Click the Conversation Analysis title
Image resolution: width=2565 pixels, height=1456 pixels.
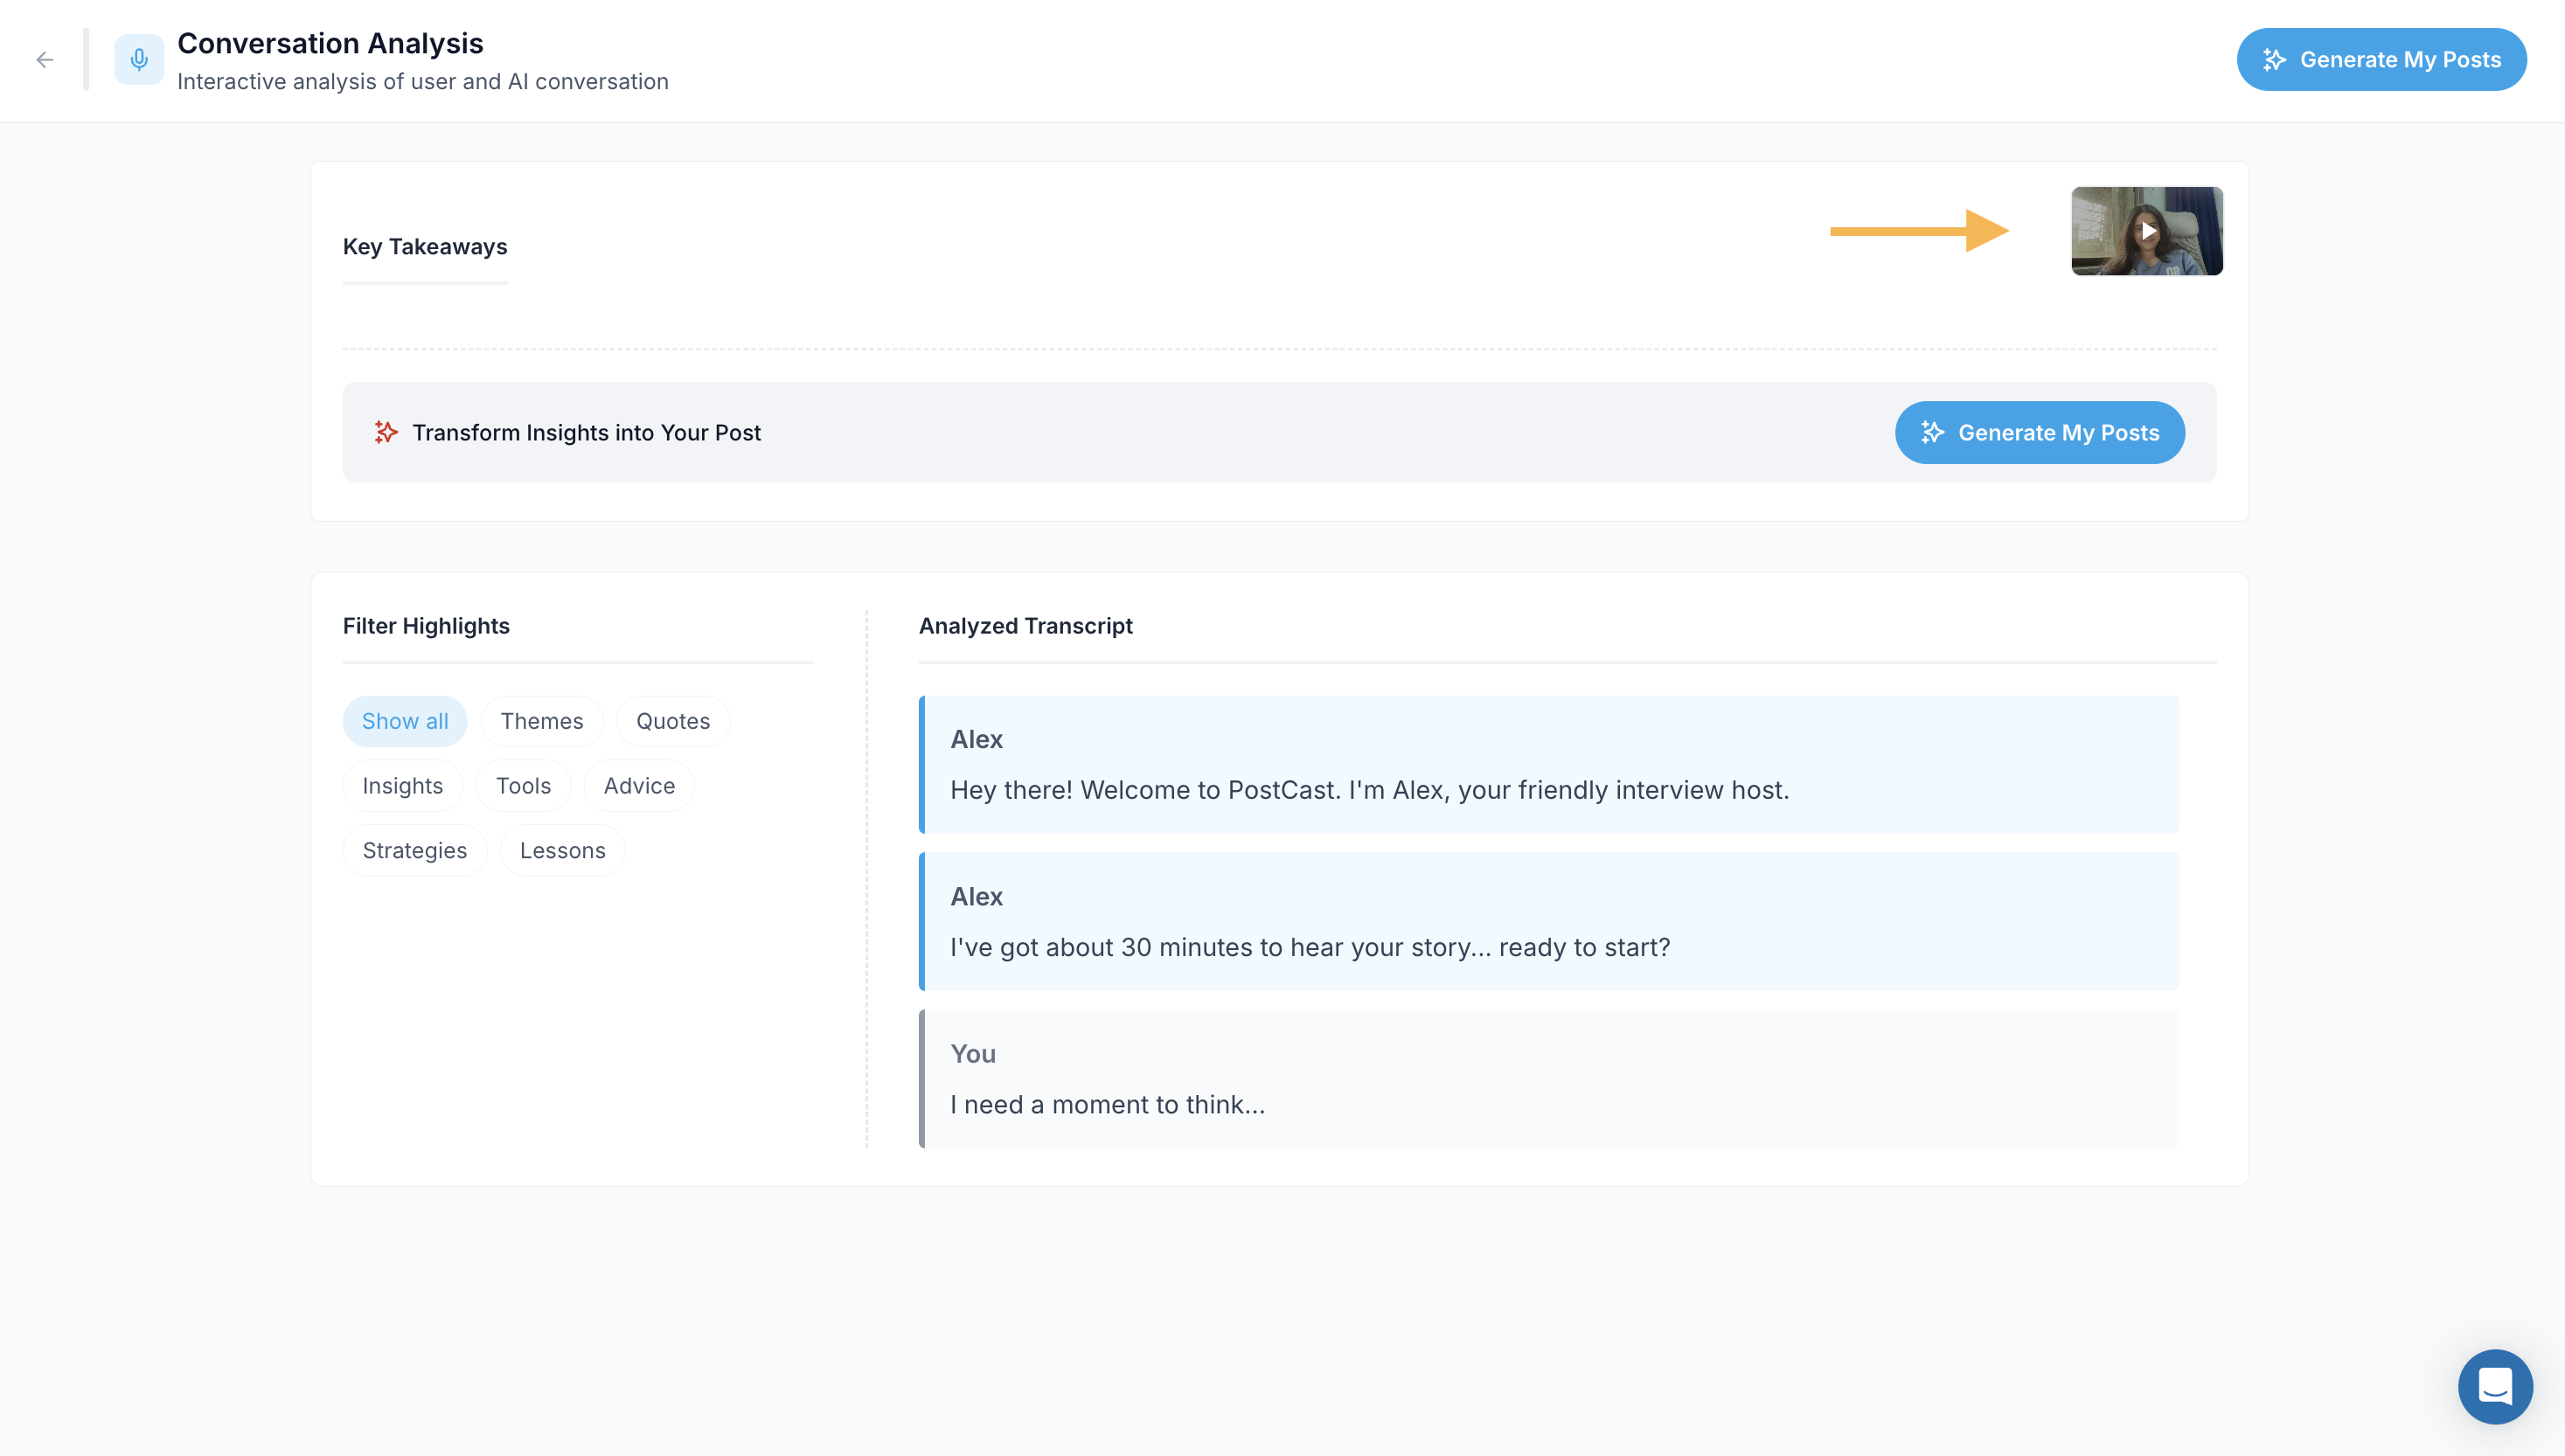pyautogui.click(x=330, y=43)
